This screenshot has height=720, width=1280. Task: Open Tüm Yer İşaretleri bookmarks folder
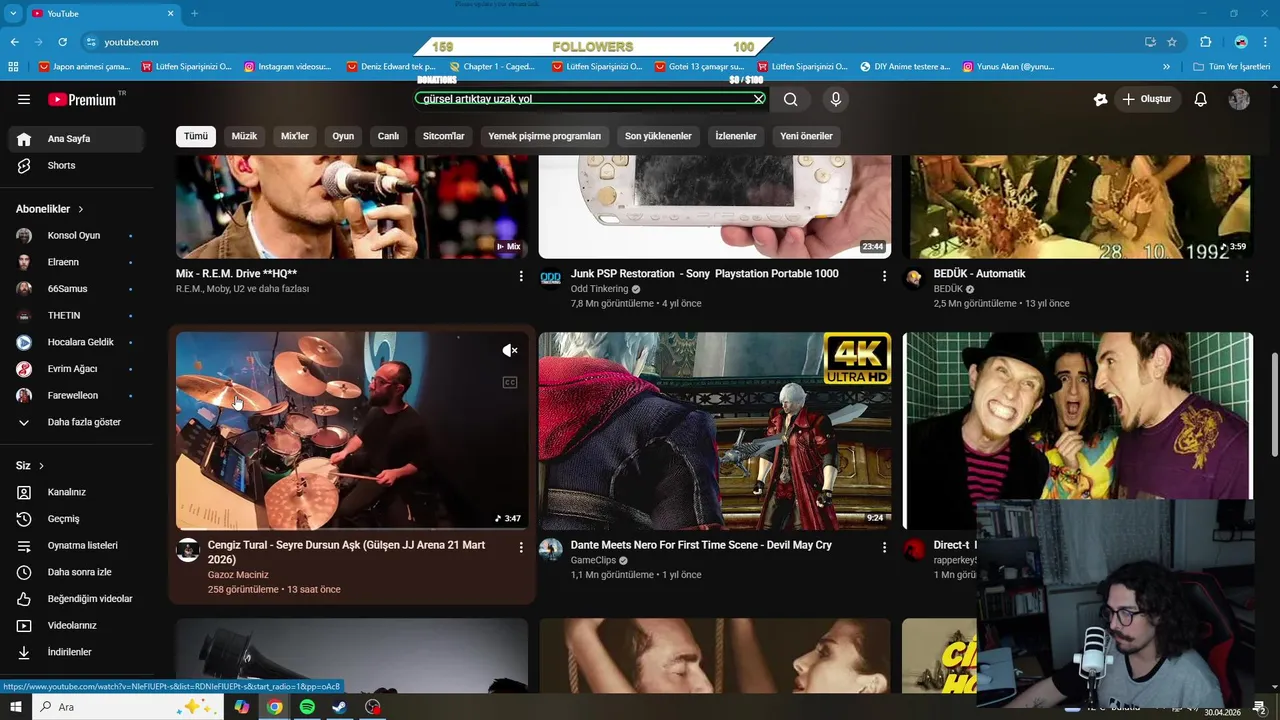tap(1232, 67)
